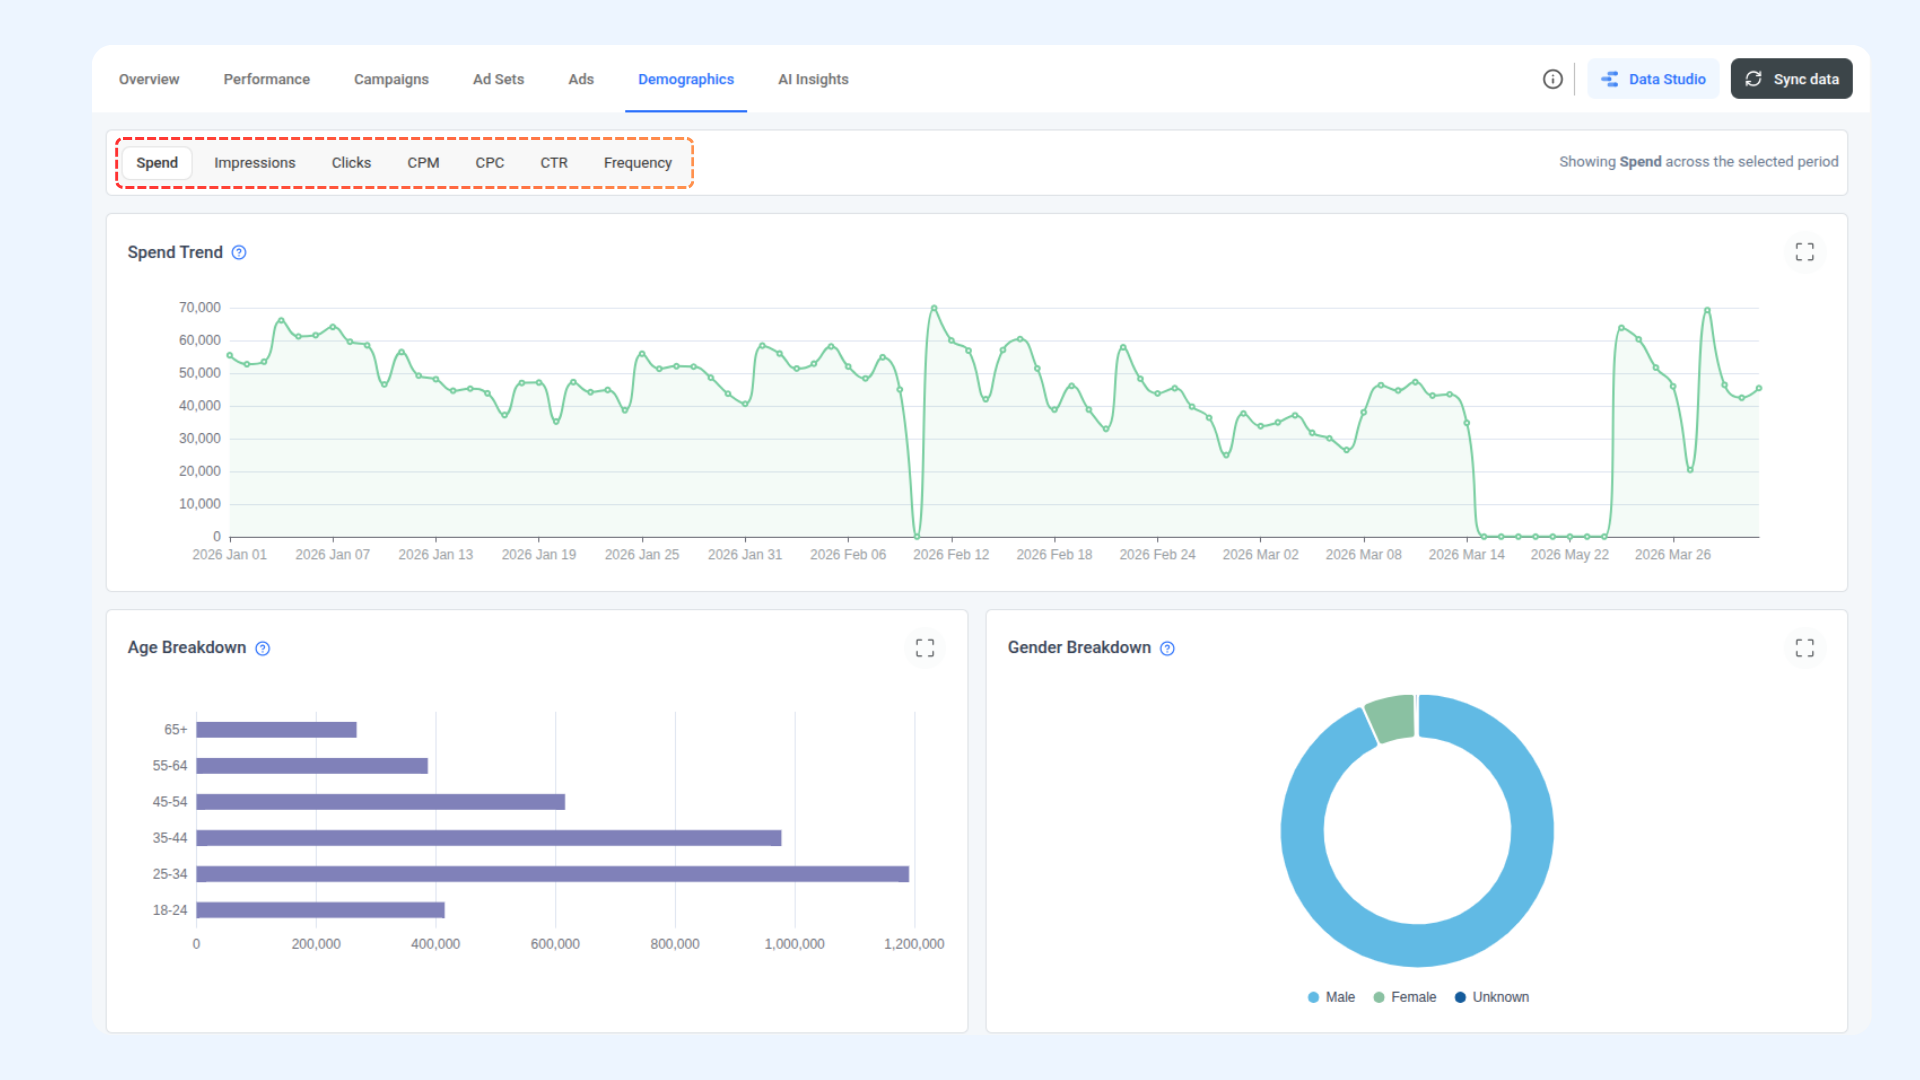The image size is (1920, 1080).
Task: Open Data Studio
Action: pos(1653,79)
